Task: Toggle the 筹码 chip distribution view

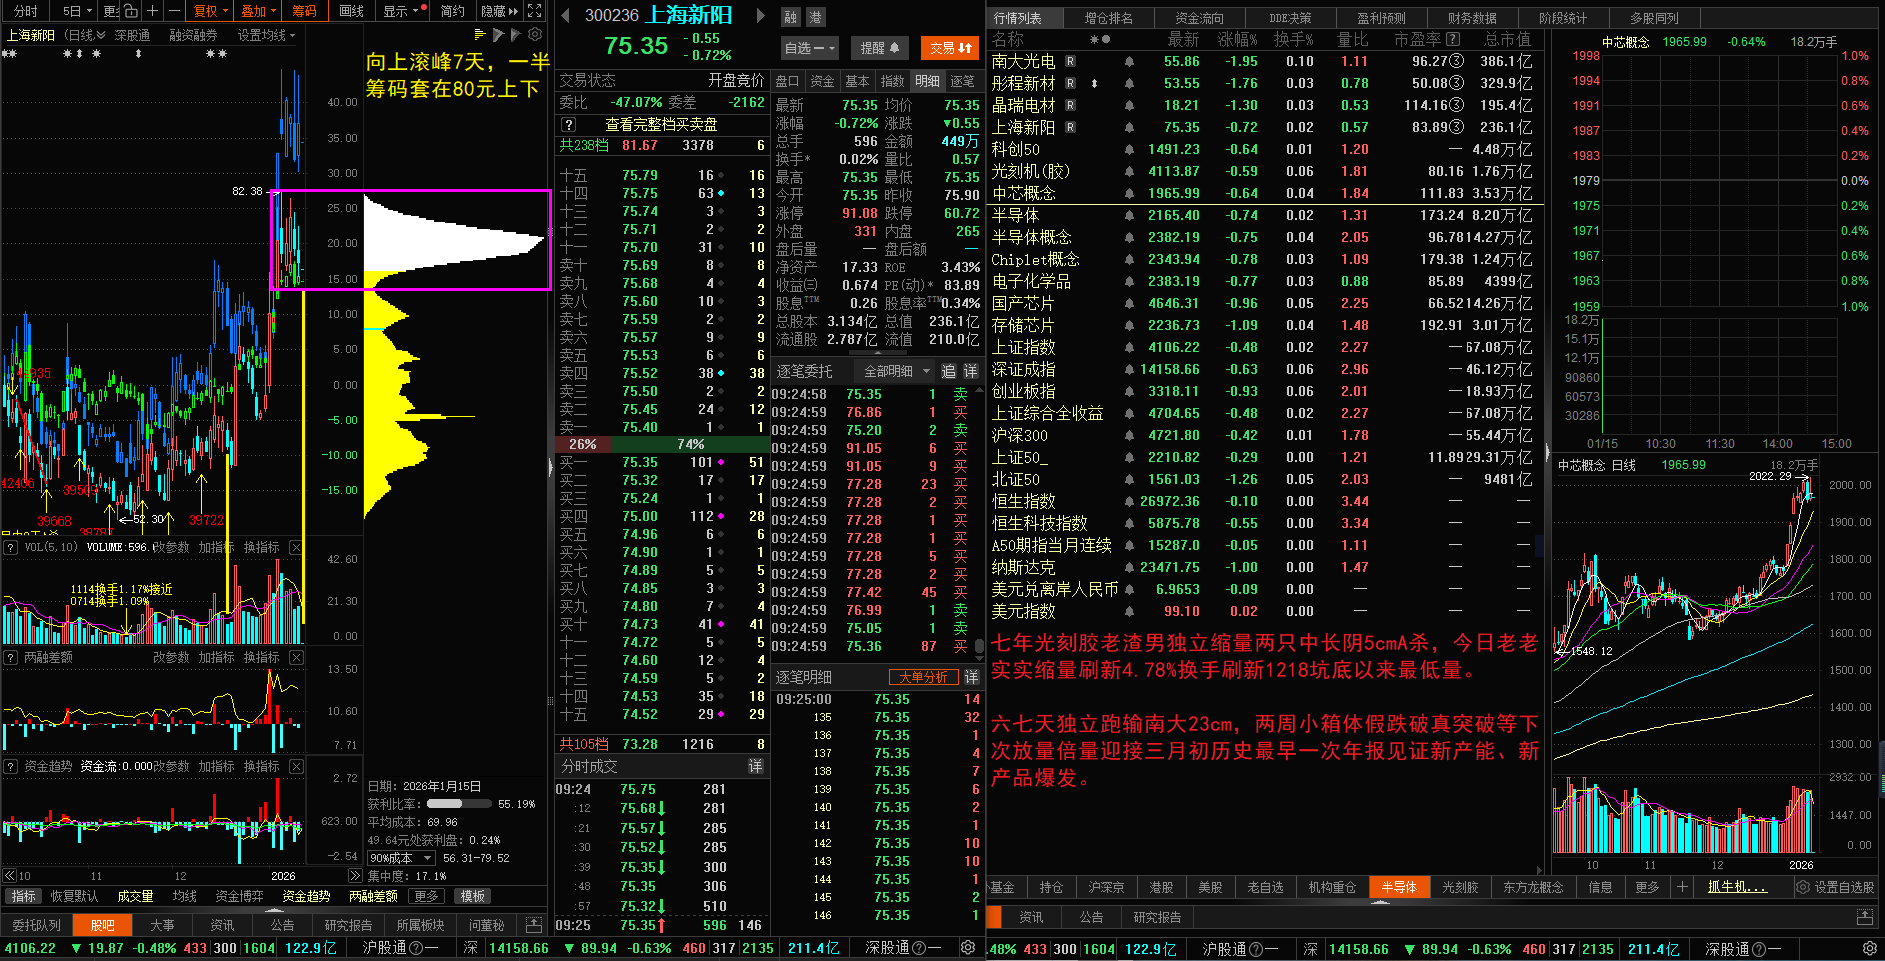Action: (x=304, y=11)
